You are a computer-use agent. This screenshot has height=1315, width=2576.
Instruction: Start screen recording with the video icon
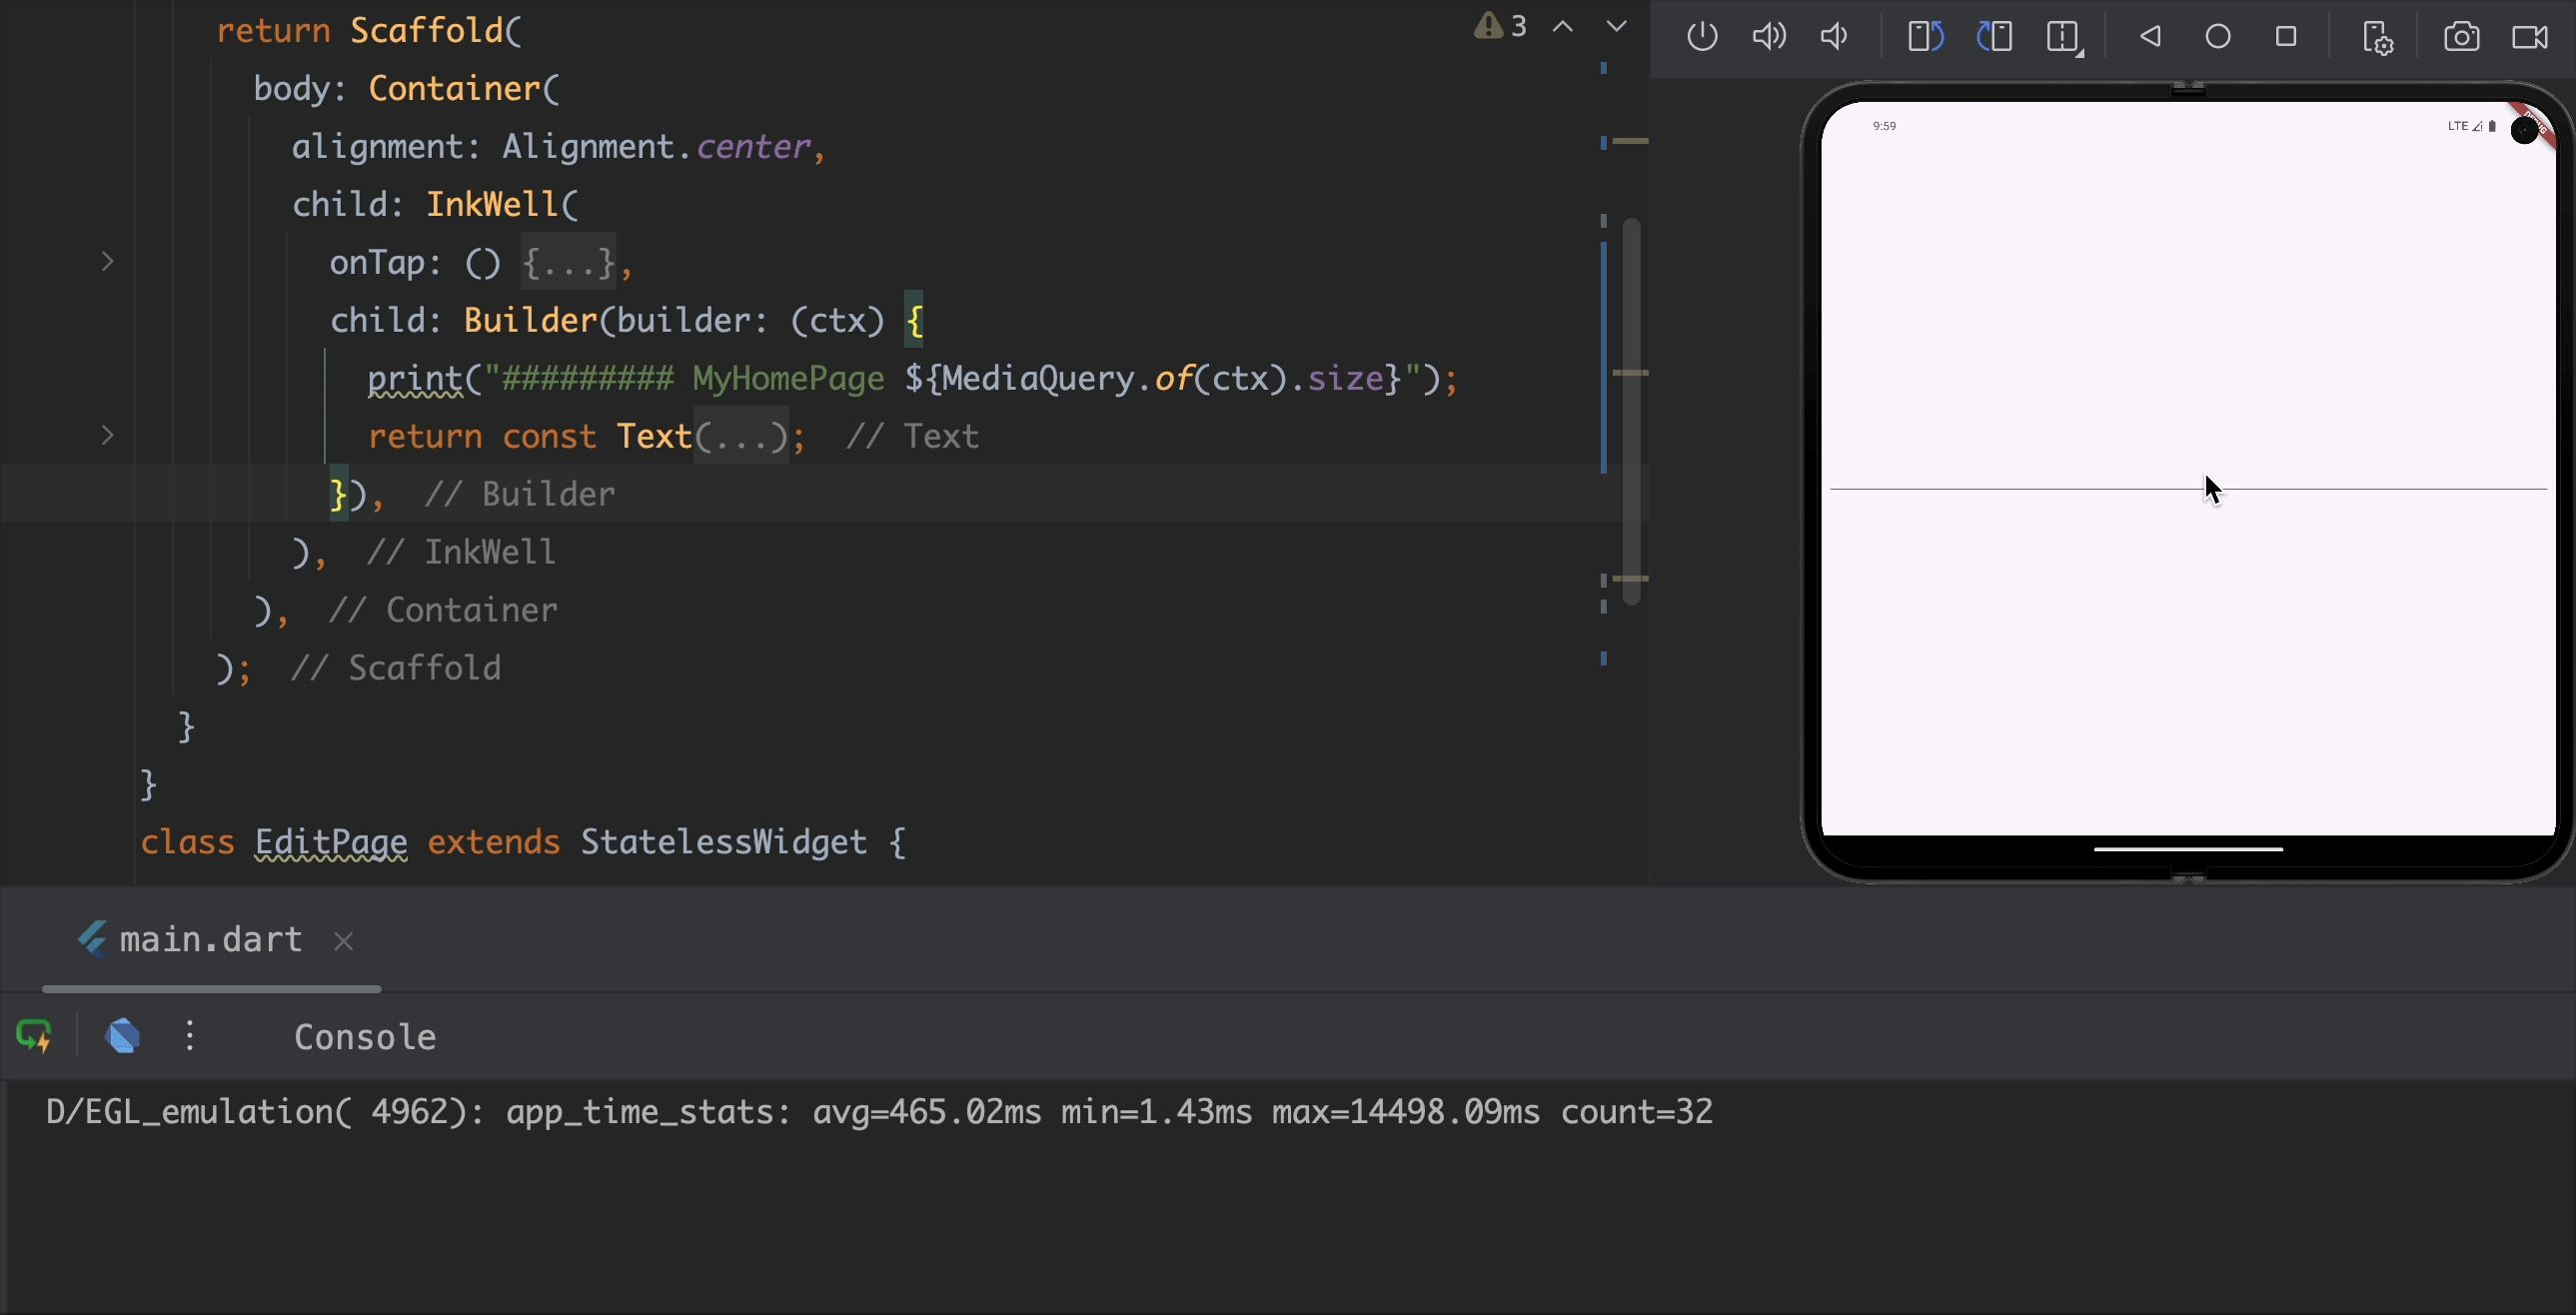click(2530, 36)
